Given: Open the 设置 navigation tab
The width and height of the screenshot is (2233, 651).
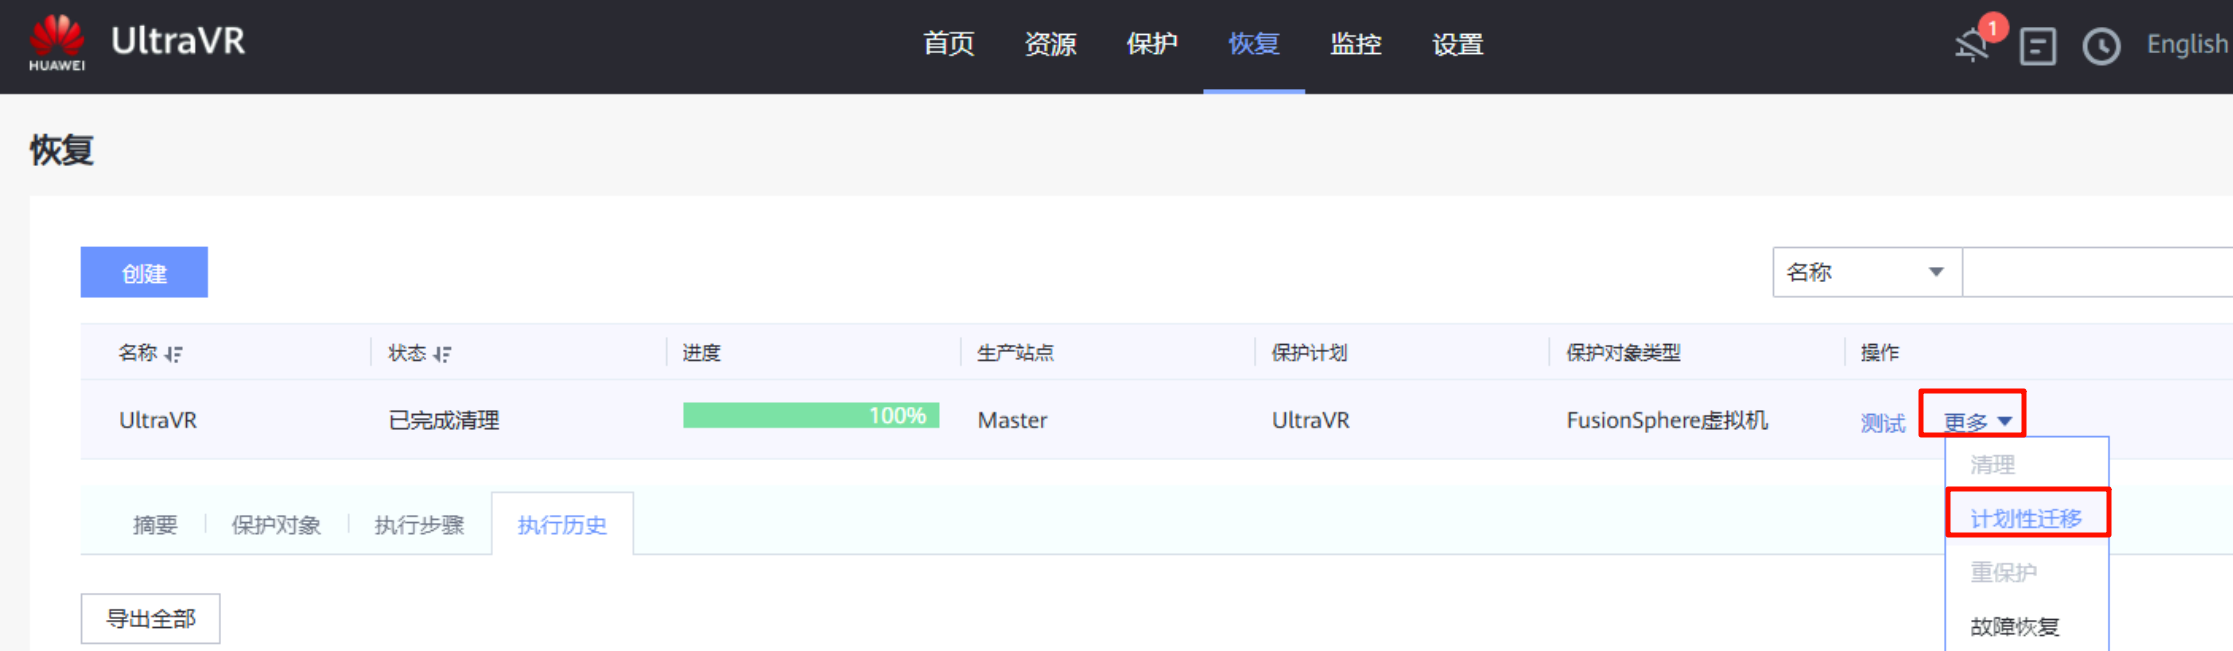Looking at the screenshot, I should click(1458, 44).
